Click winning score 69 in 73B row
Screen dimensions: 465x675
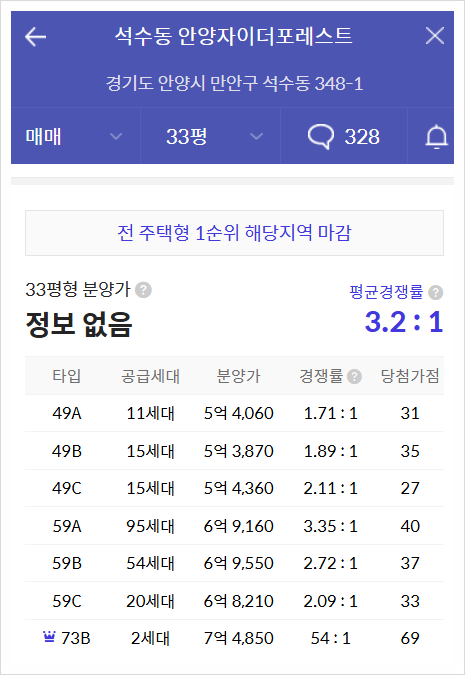coord(410,638)
